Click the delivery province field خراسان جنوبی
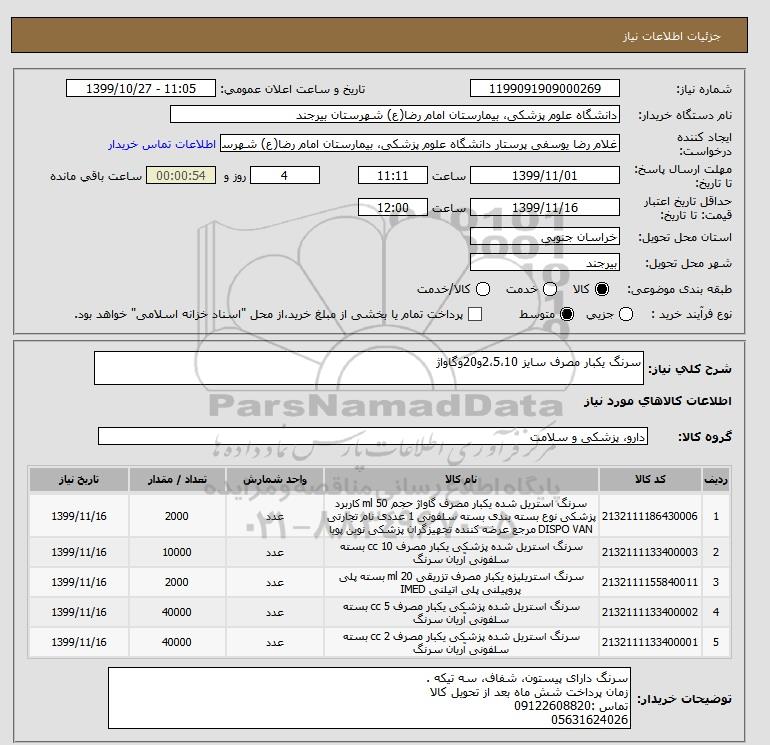The image size is (770, 745). (545, 237)
